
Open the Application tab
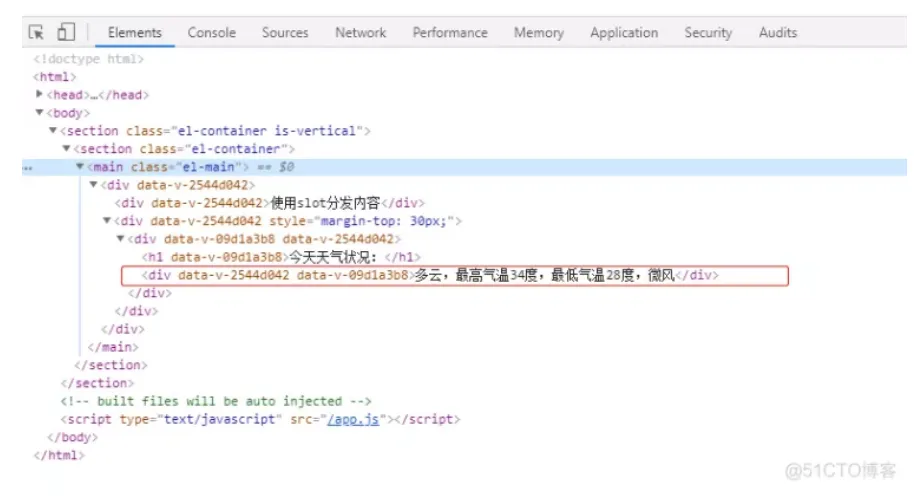tap(624, 33)
